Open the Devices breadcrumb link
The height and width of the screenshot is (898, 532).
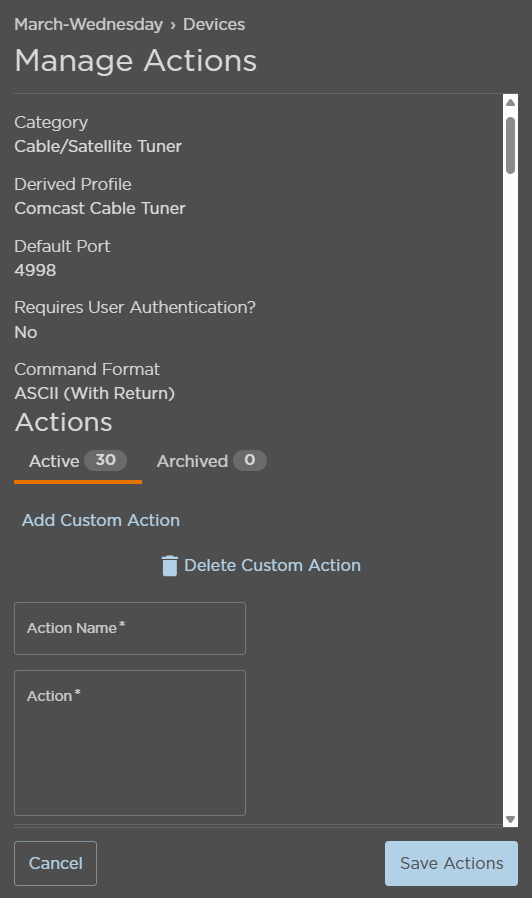[x=214, y=25]
